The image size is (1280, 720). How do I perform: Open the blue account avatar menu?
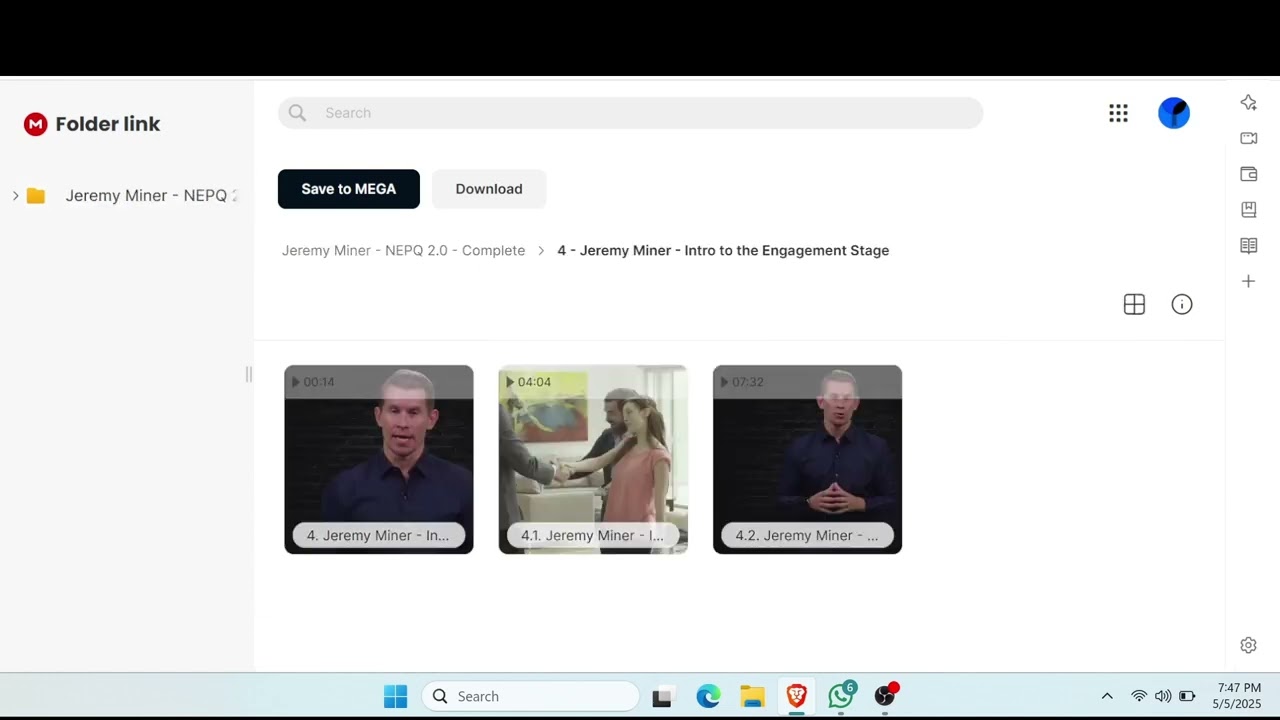click(1174, 113)
